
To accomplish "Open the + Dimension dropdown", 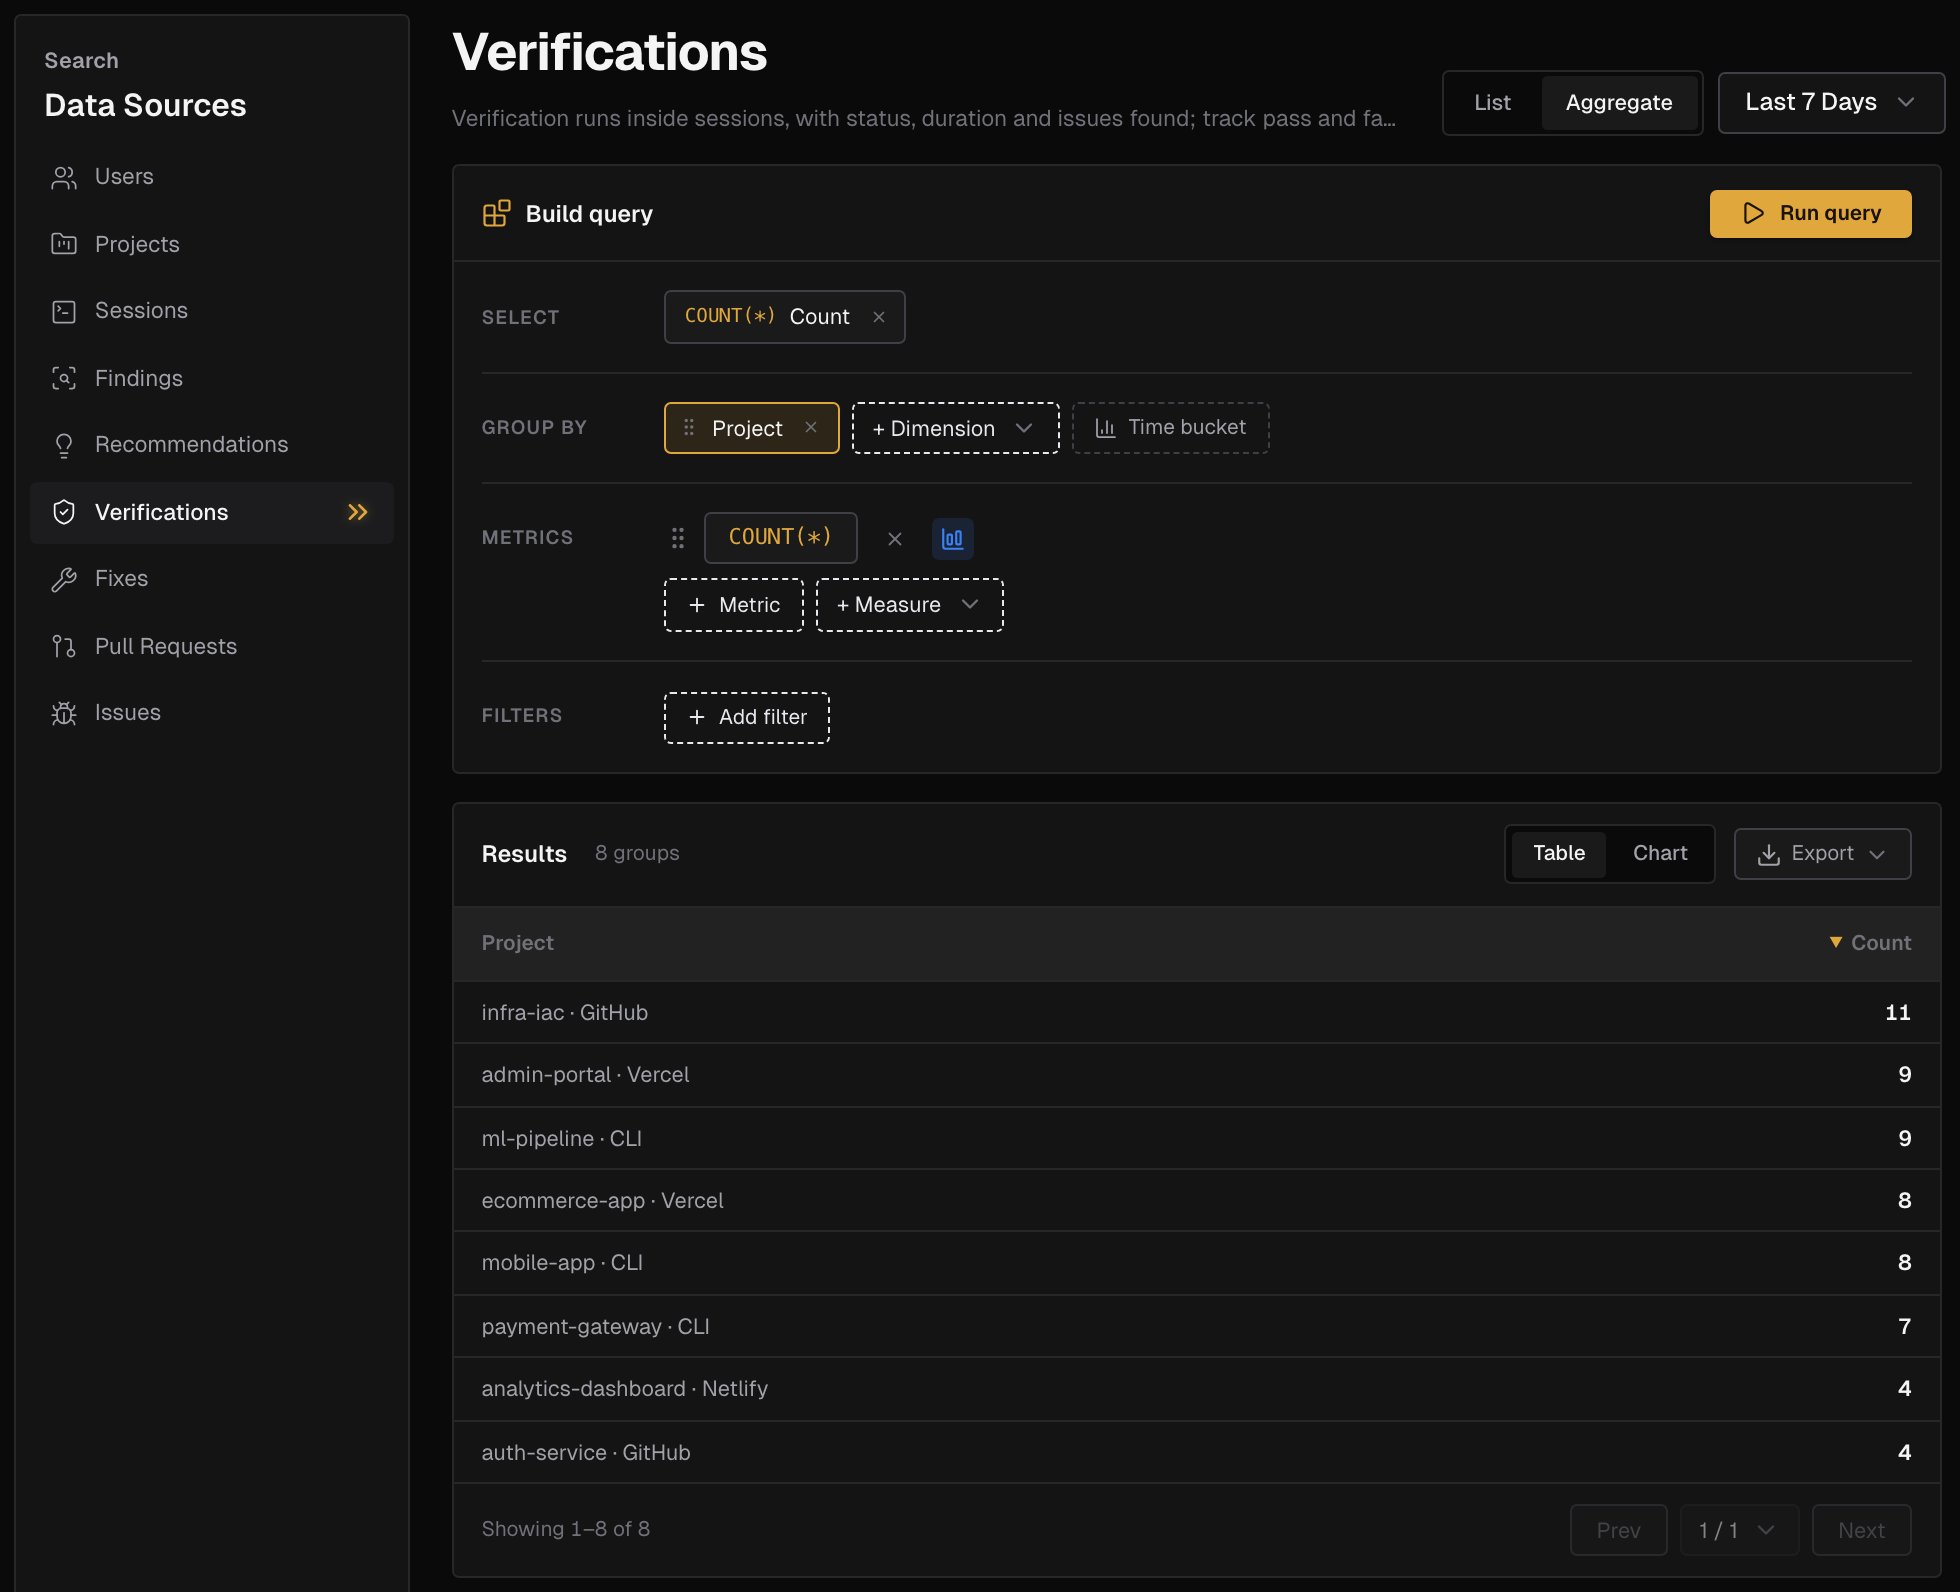I will click(955, 428).
